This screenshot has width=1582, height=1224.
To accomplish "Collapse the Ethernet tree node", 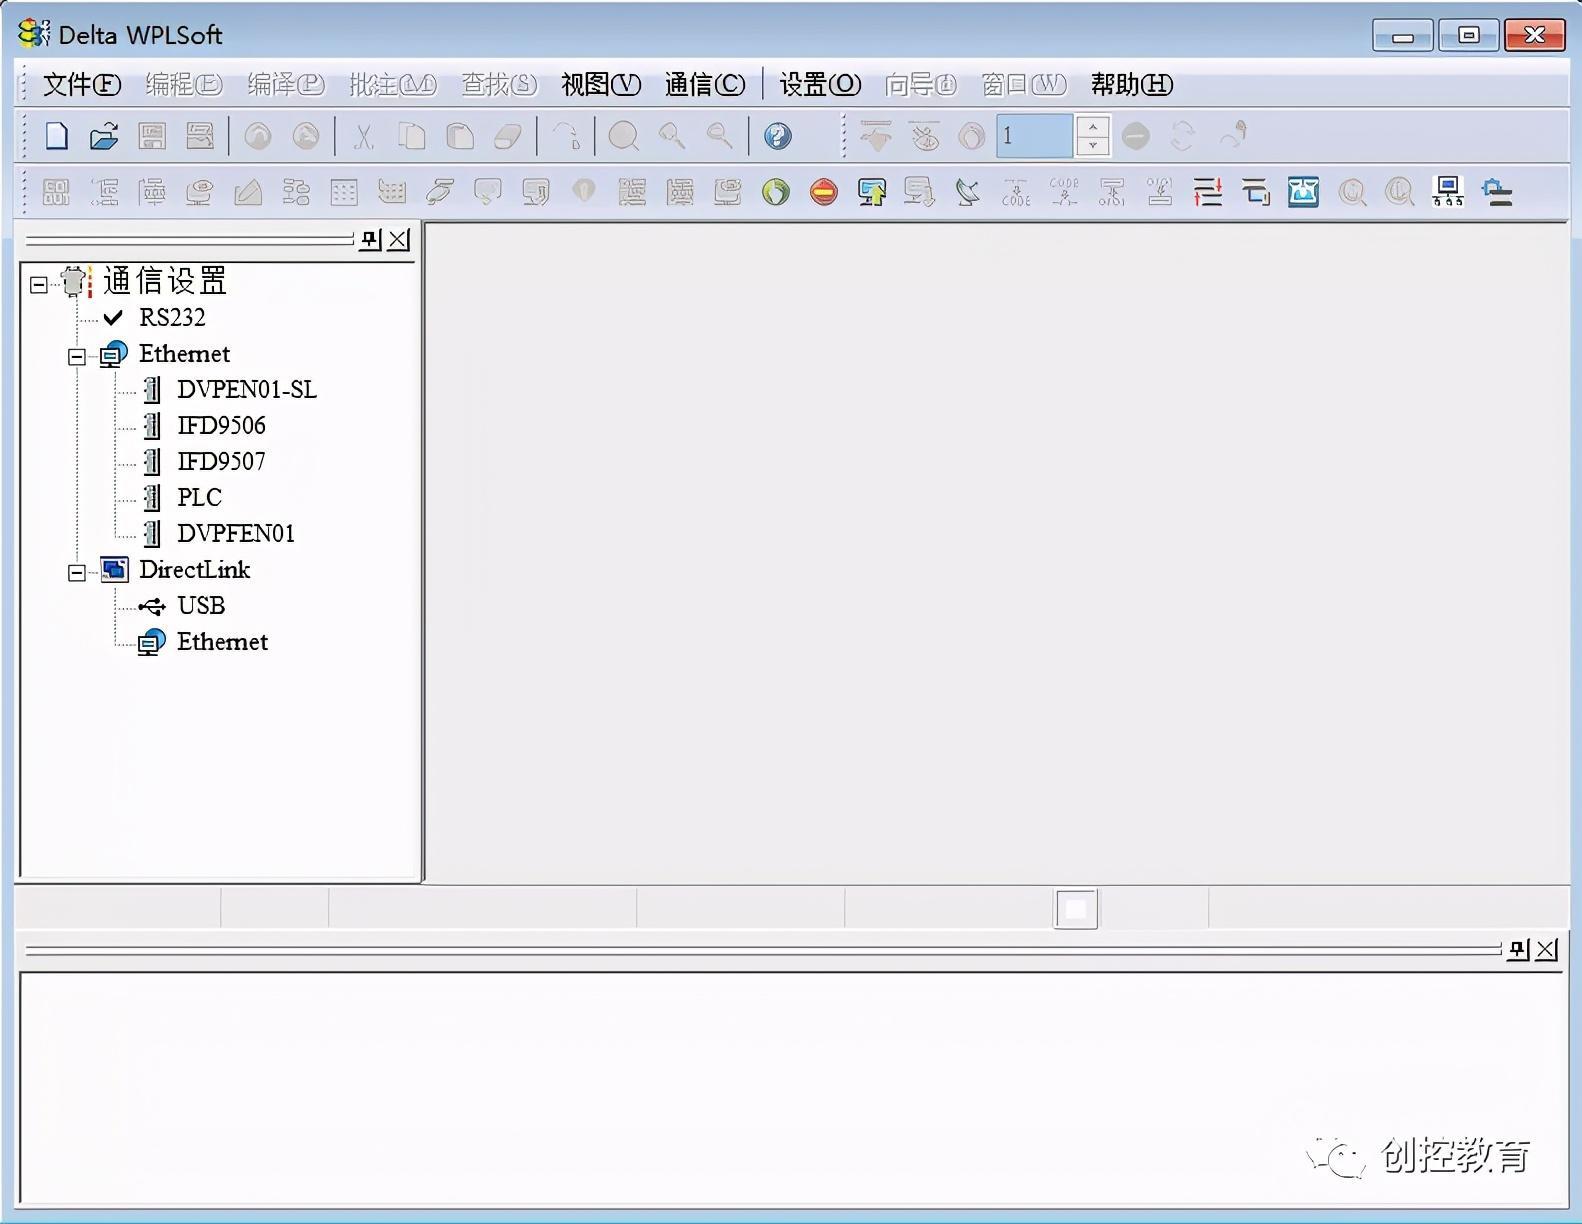I will 77,357.
